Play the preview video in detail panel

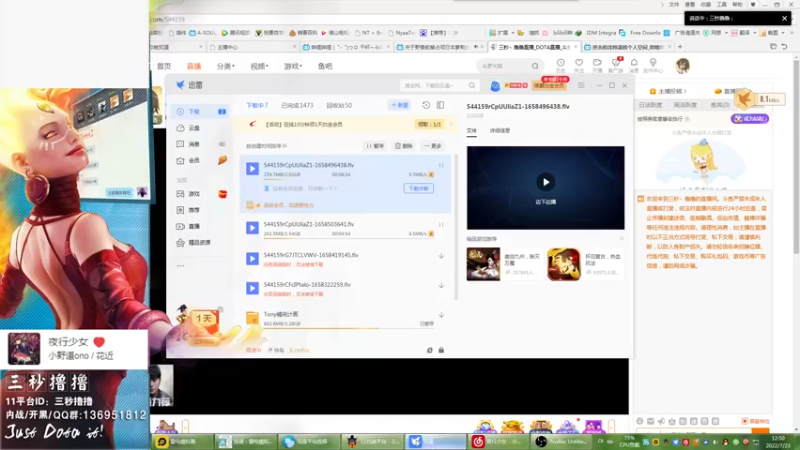tap(545, 182)
